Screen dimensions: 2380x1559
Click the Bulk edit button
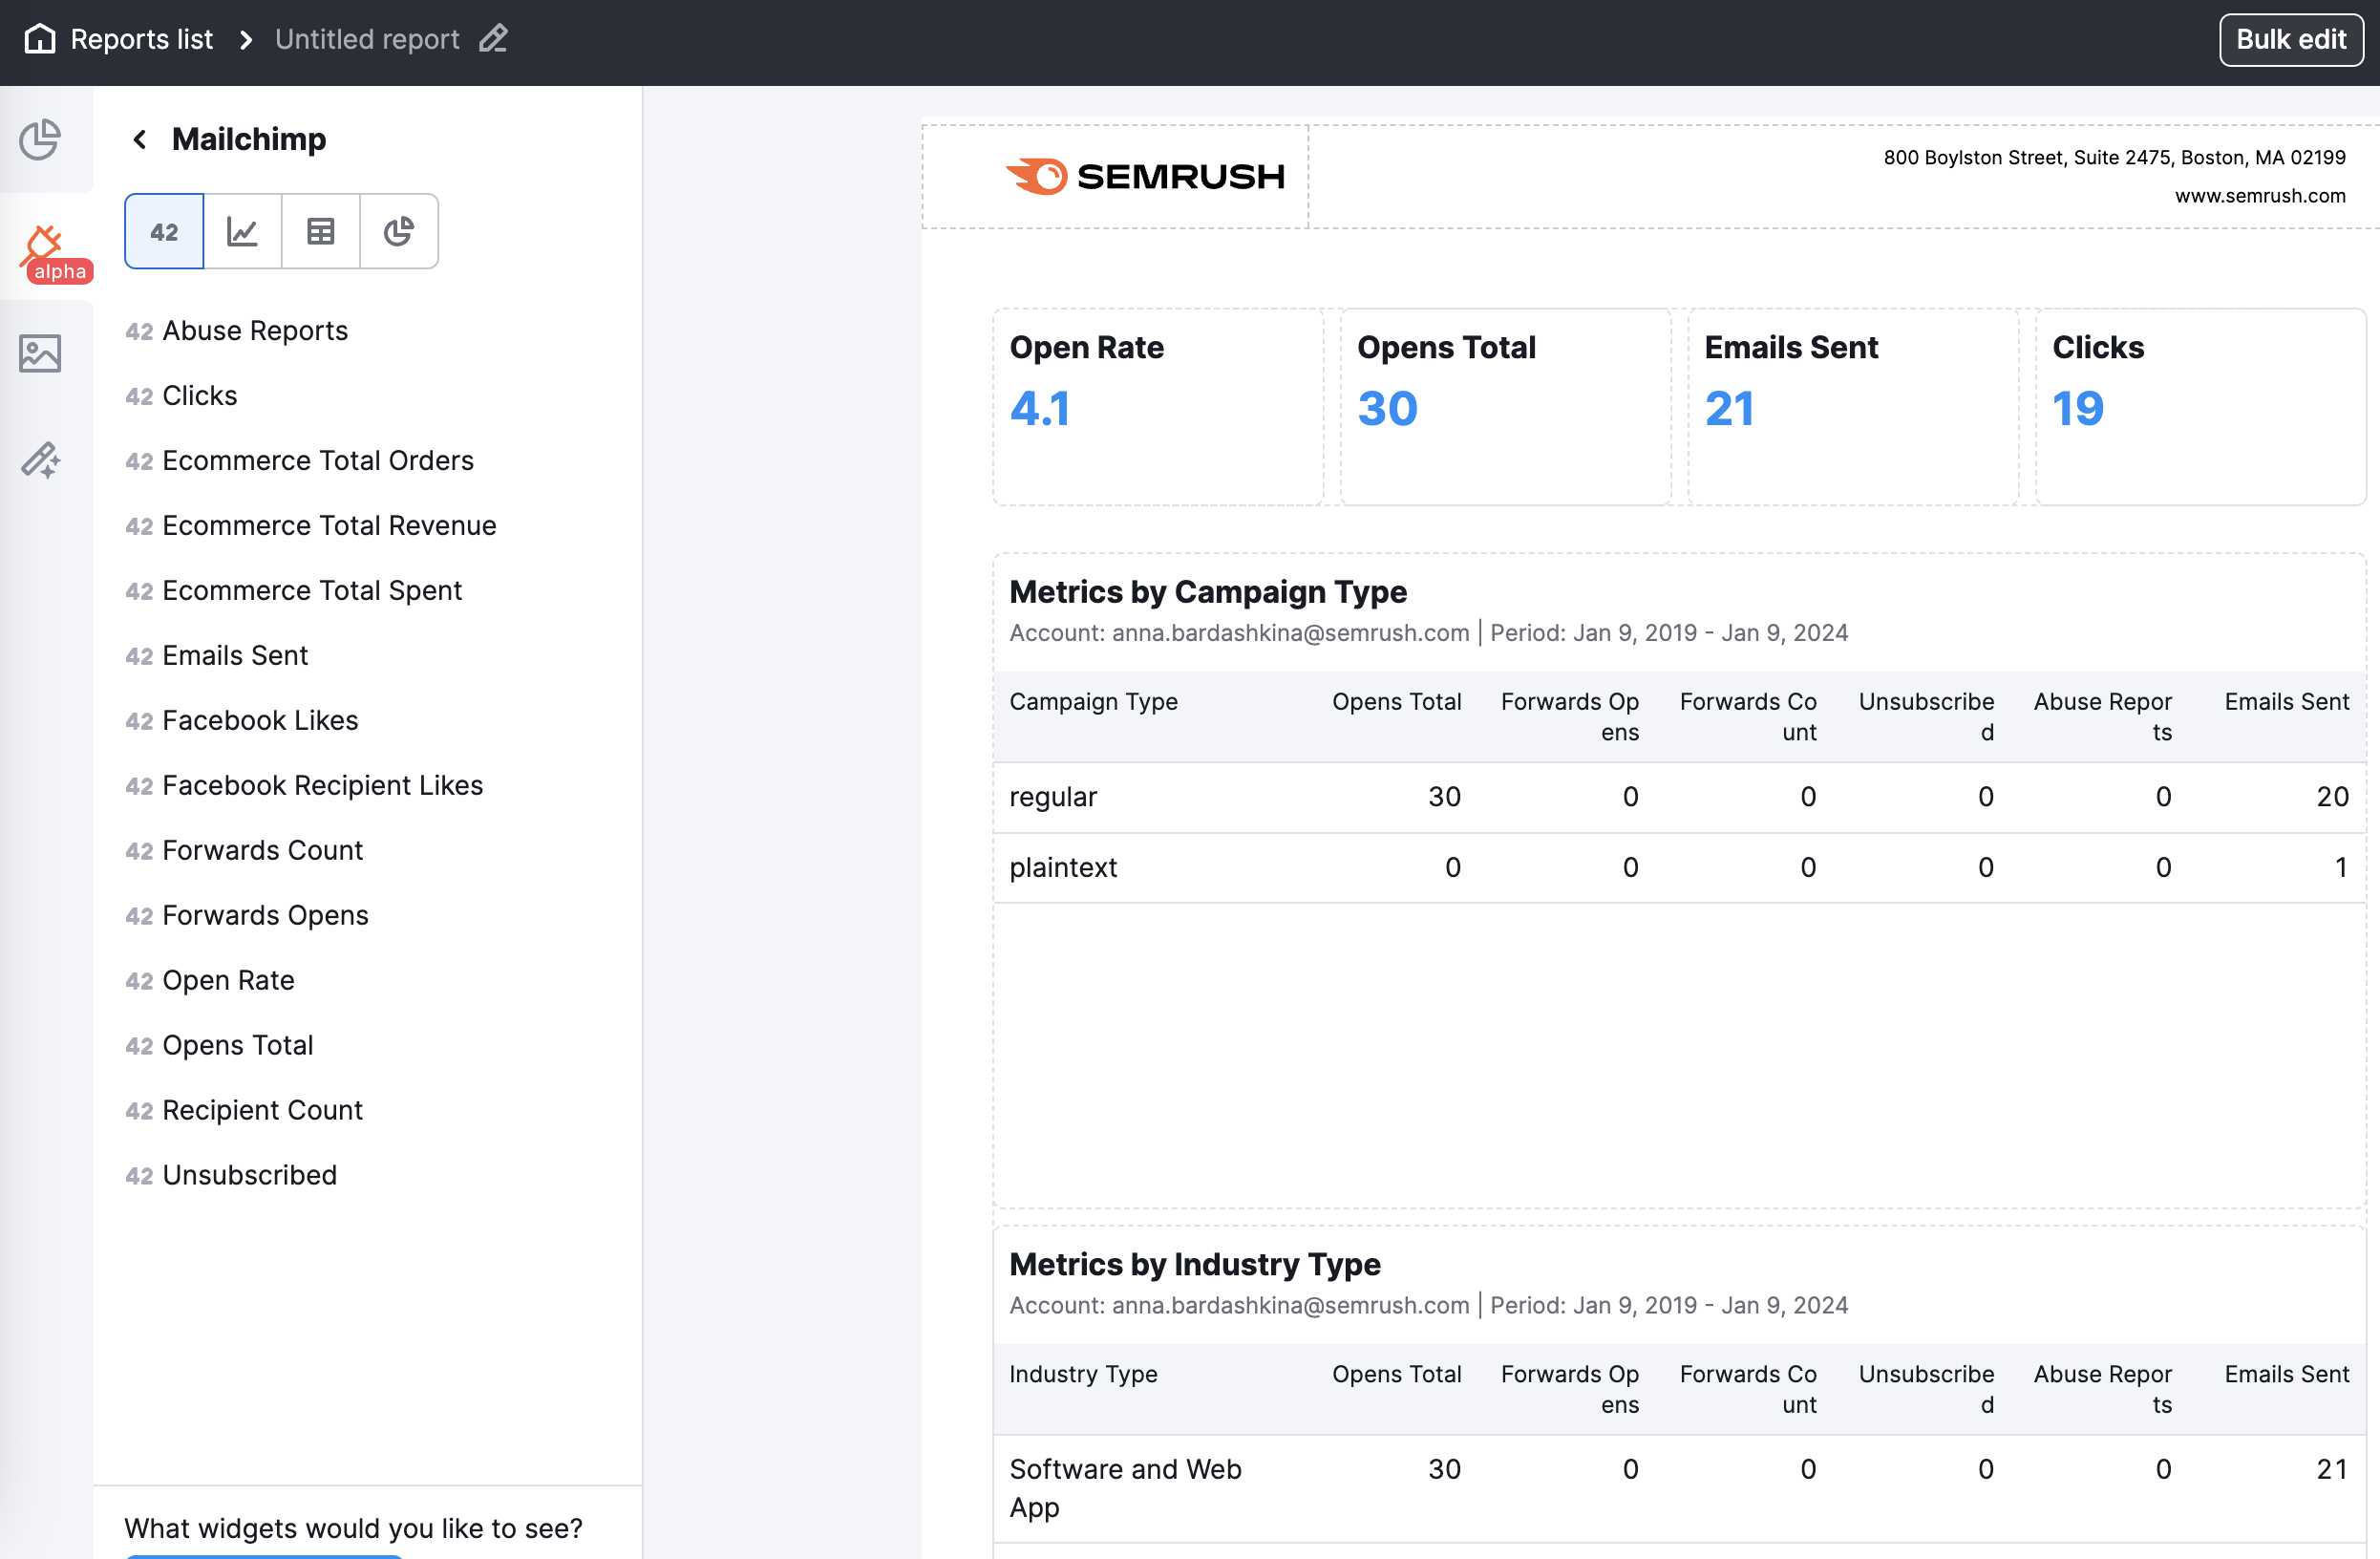[2291, 40]
